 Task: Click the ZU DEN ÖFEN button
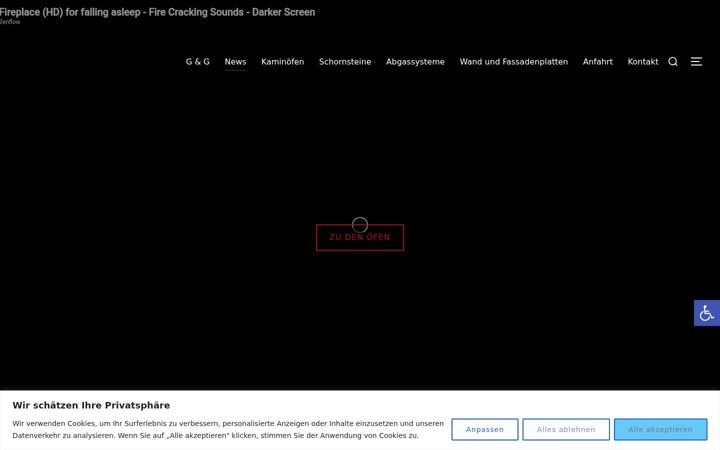click(x=360, y=237)
